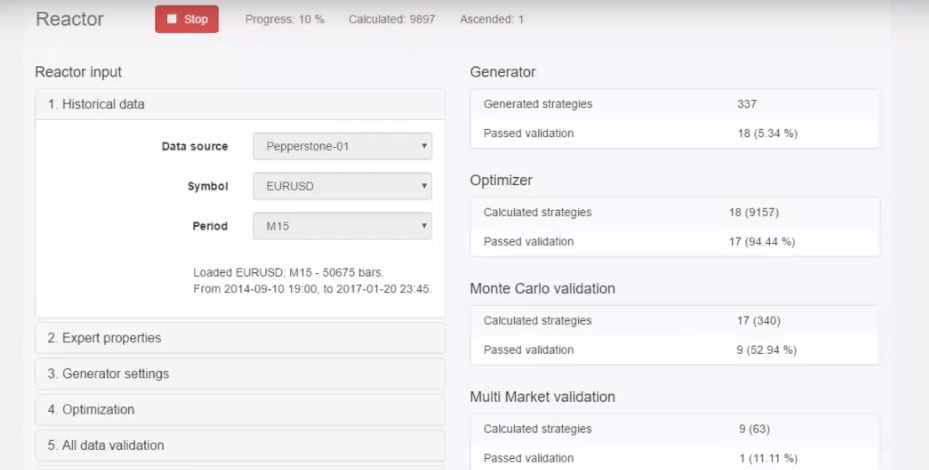Click Multi Market calculated strategies value 9 (63)
The width and height of the screenshot is (929, 470).
point(754,429)
